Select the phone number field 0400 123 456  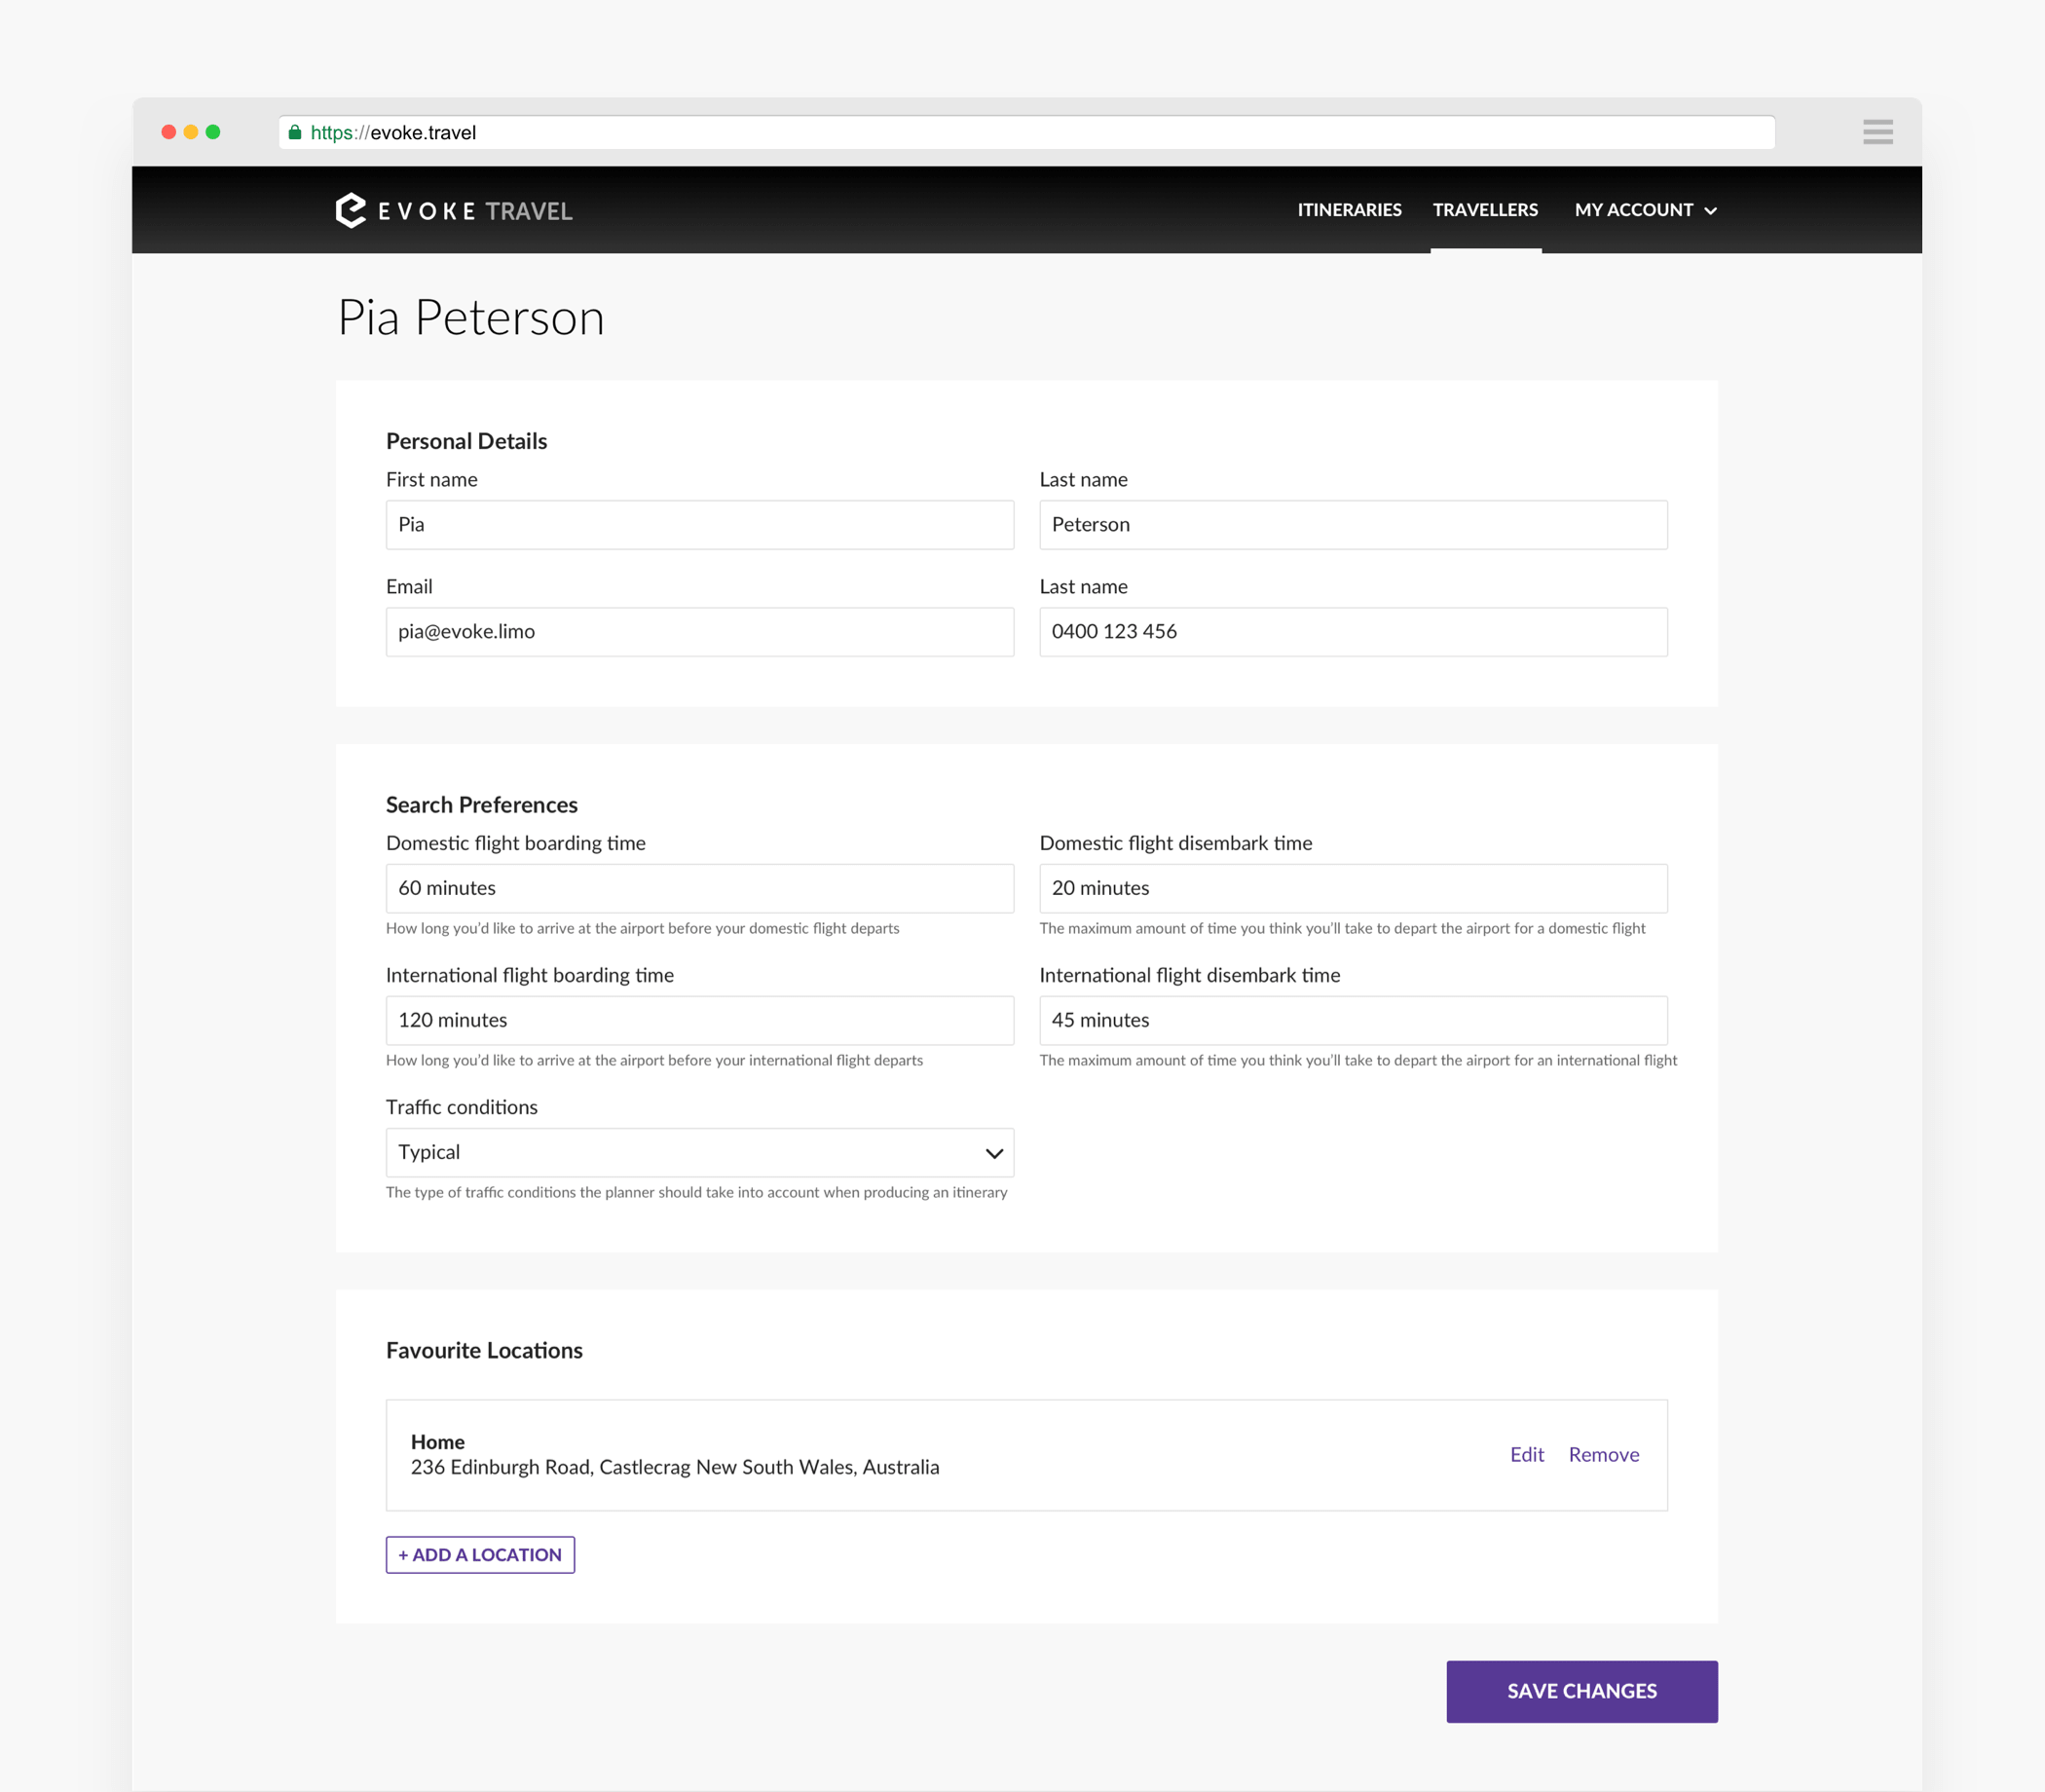click(1352, 632)
